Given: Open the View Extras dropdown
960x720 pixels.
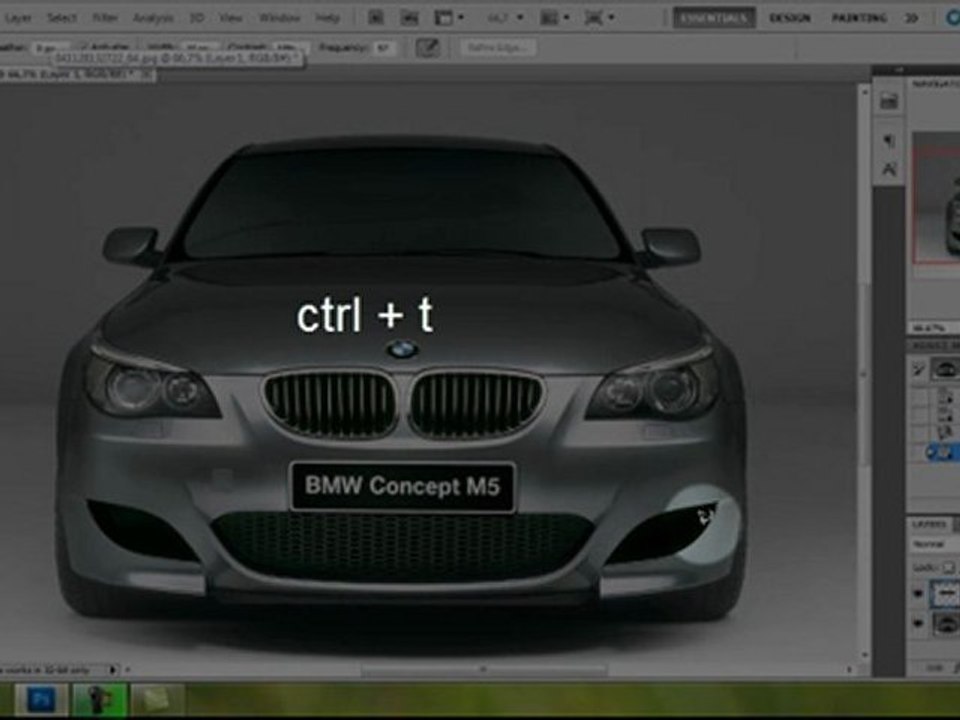Looking at the screenshot, I should tap(449, 18).
